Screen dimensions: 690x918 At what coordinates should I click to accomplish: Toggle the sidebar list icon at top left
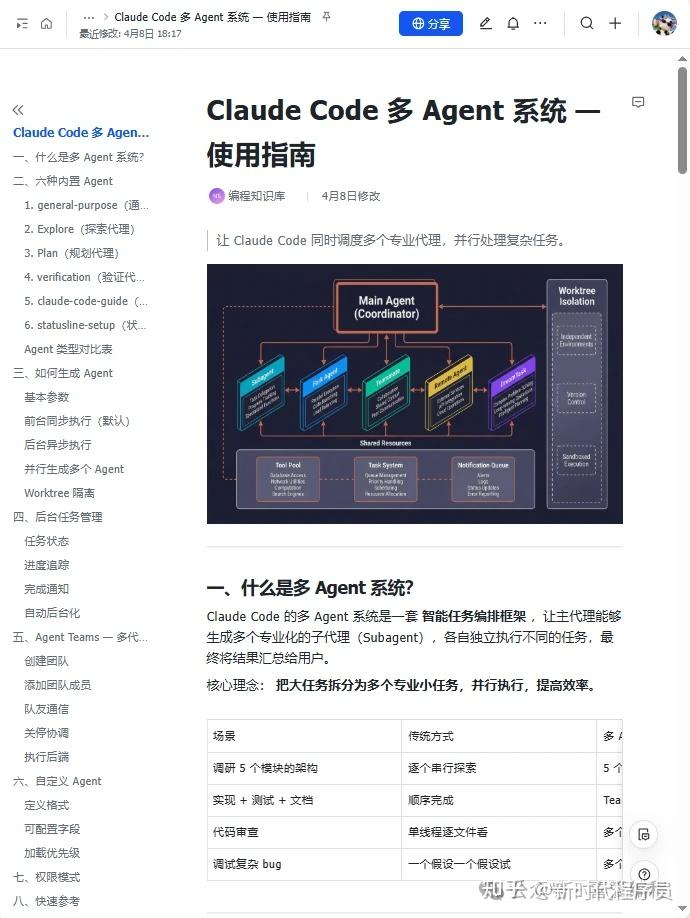pos(22,23)
